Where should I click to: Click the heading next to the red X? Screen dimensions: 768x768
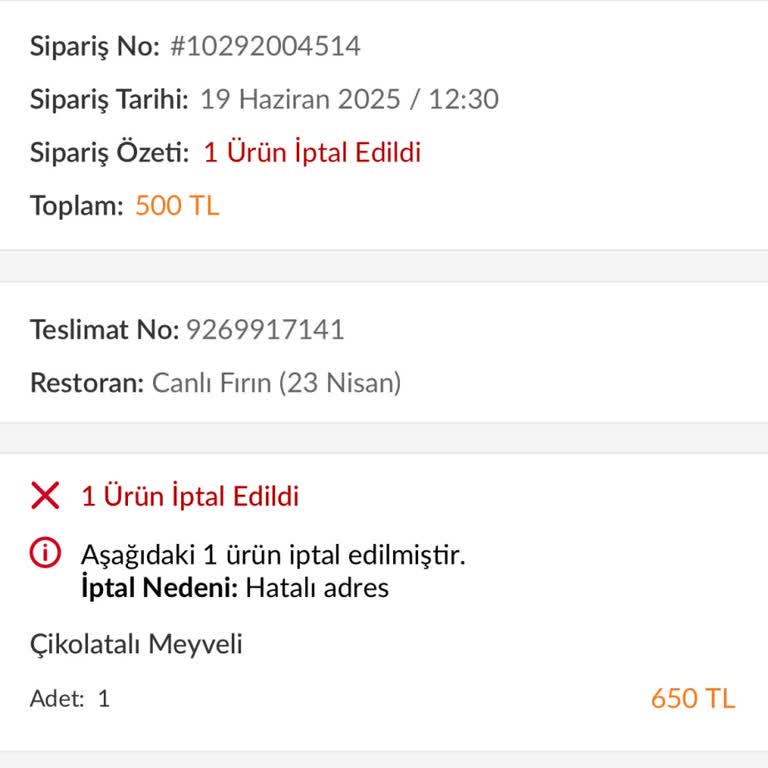pyautogui.click(x=190, y=496)
